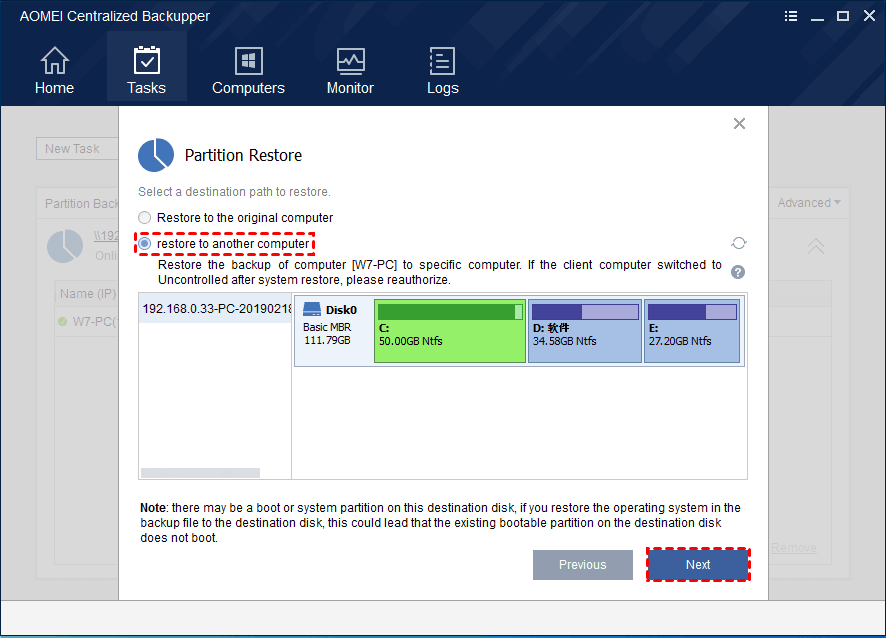Choose the D: 34.58GB Ntfs partition
This screenshot has height=638, width=886.
point(585,331)
